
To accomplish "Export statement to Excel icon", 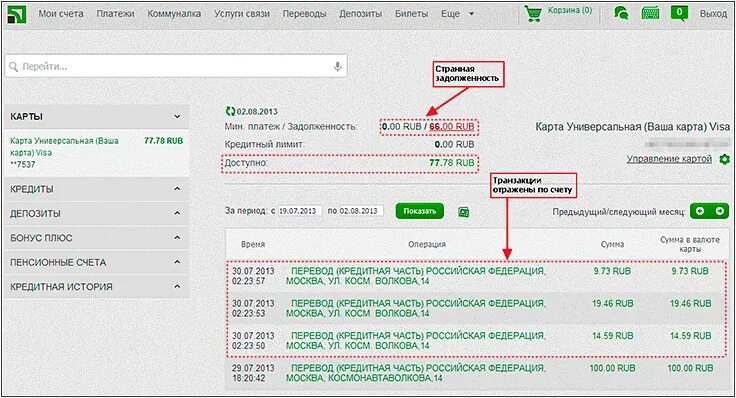I will [x=463, y=212].
